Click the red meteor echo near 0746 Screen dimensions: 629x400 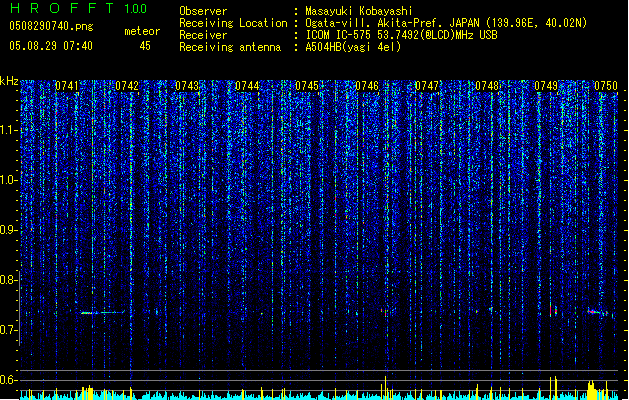385,312
